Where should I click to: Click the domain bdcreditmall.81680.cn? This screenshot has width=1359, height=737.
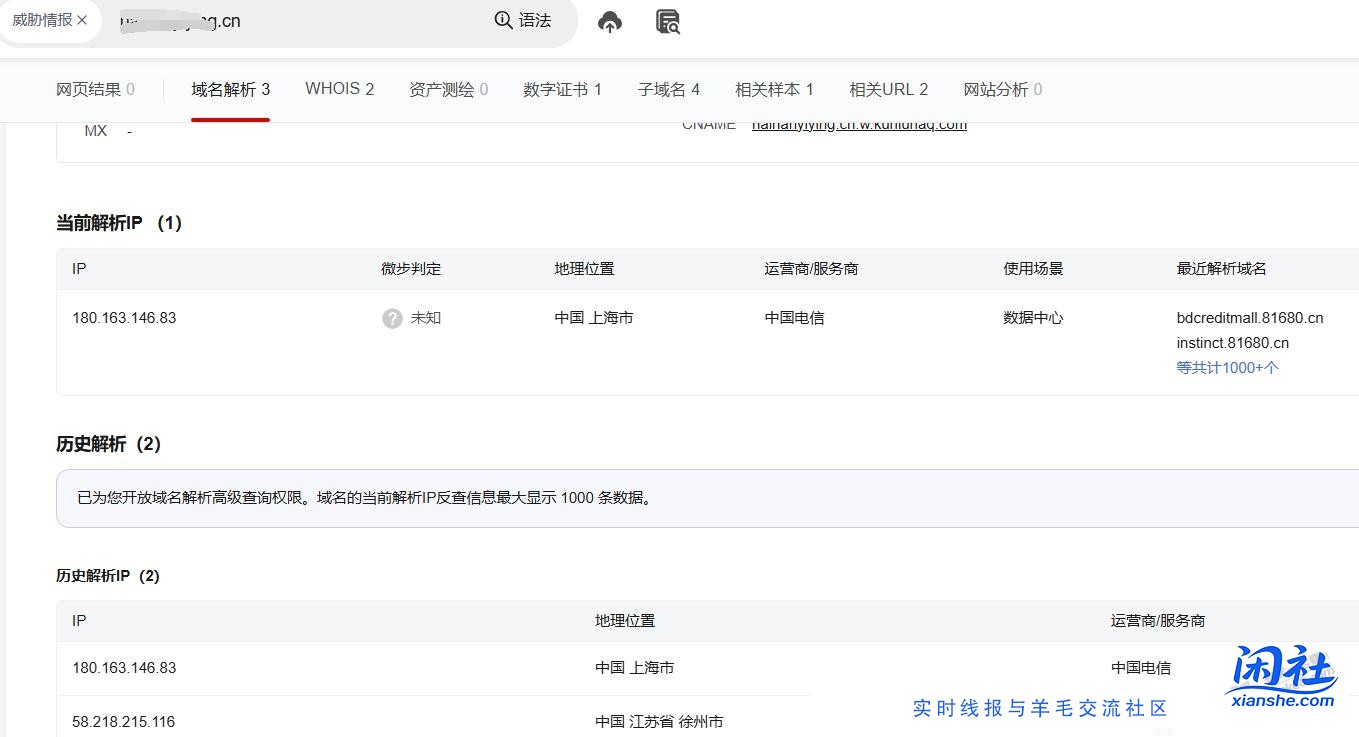pos(1250,317)
